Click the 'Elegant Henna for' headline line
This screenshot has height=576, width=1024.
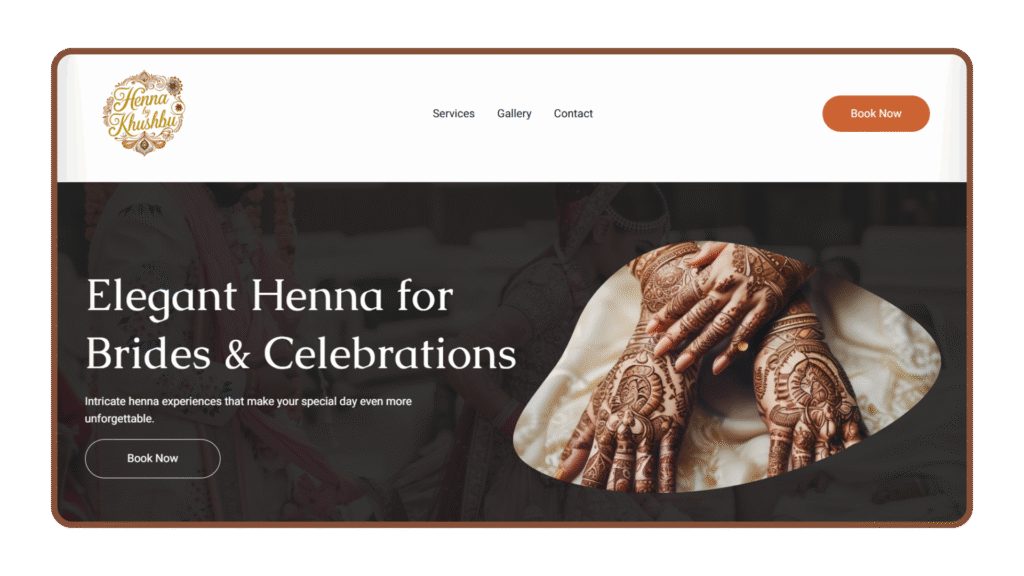(270, 297)
